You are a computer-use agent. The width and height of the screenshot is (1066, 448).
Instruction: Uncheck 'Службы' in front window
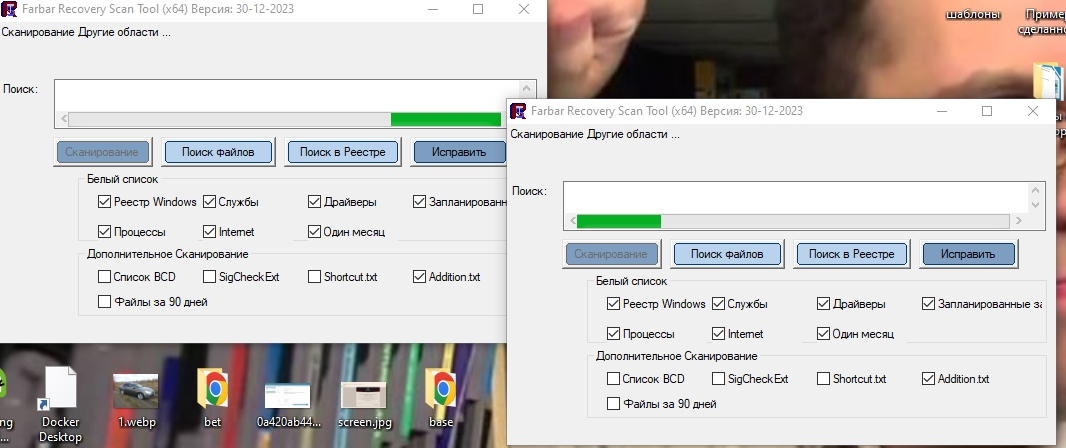718,304
